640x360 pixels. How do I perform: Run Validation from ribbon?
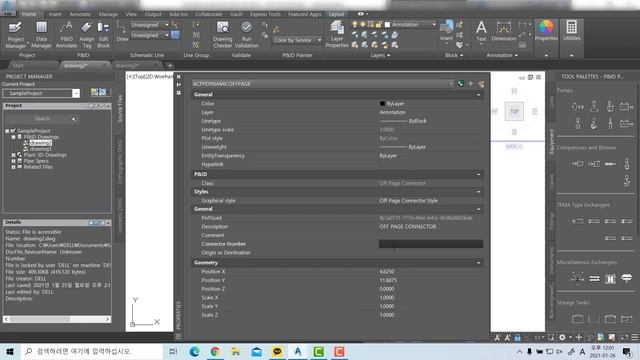pos(247,35)
